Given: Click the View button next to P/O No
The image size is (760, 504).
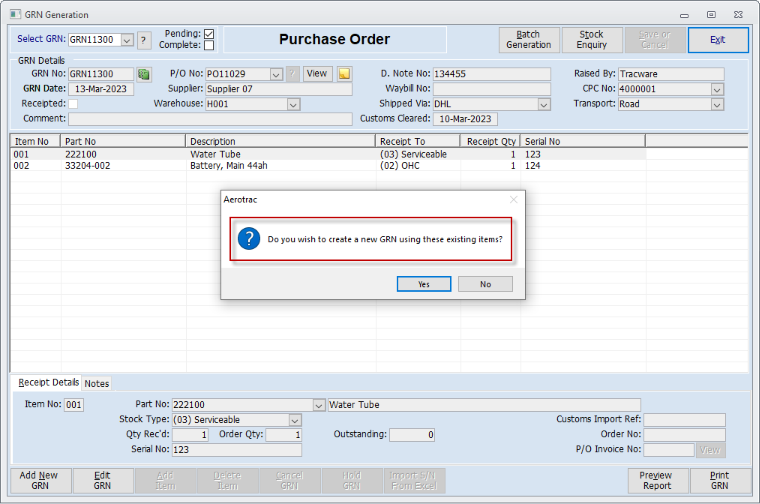Looking at the screenshot, I should [x=317, y=74].
